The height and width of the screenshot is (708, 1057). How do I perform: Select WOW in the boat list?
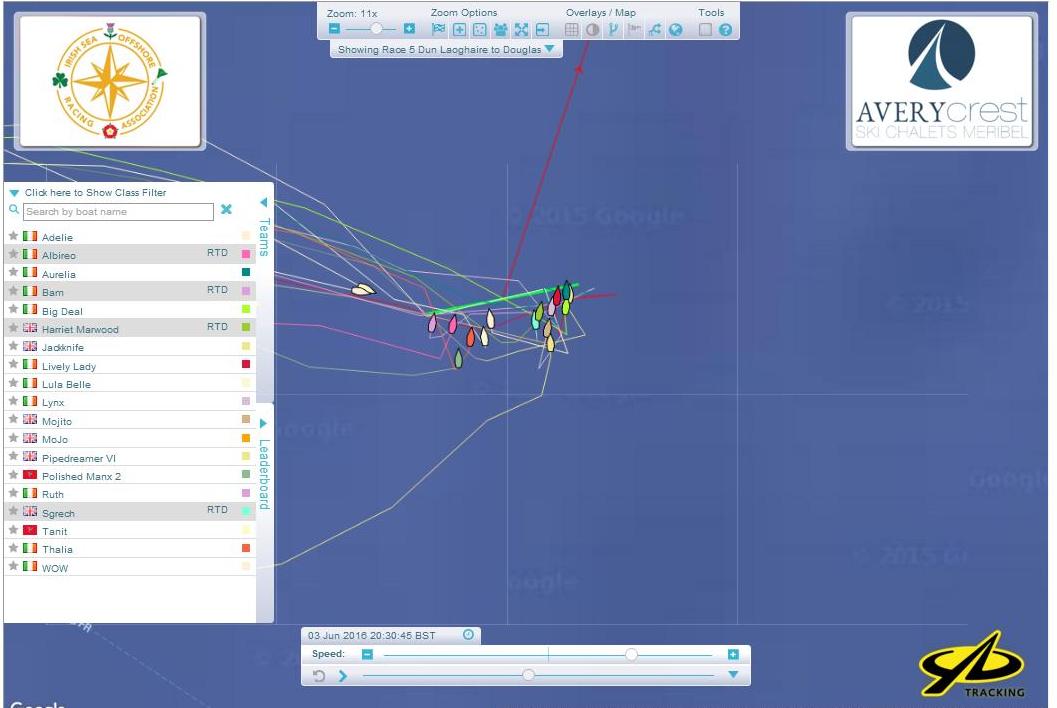(130, 567)
